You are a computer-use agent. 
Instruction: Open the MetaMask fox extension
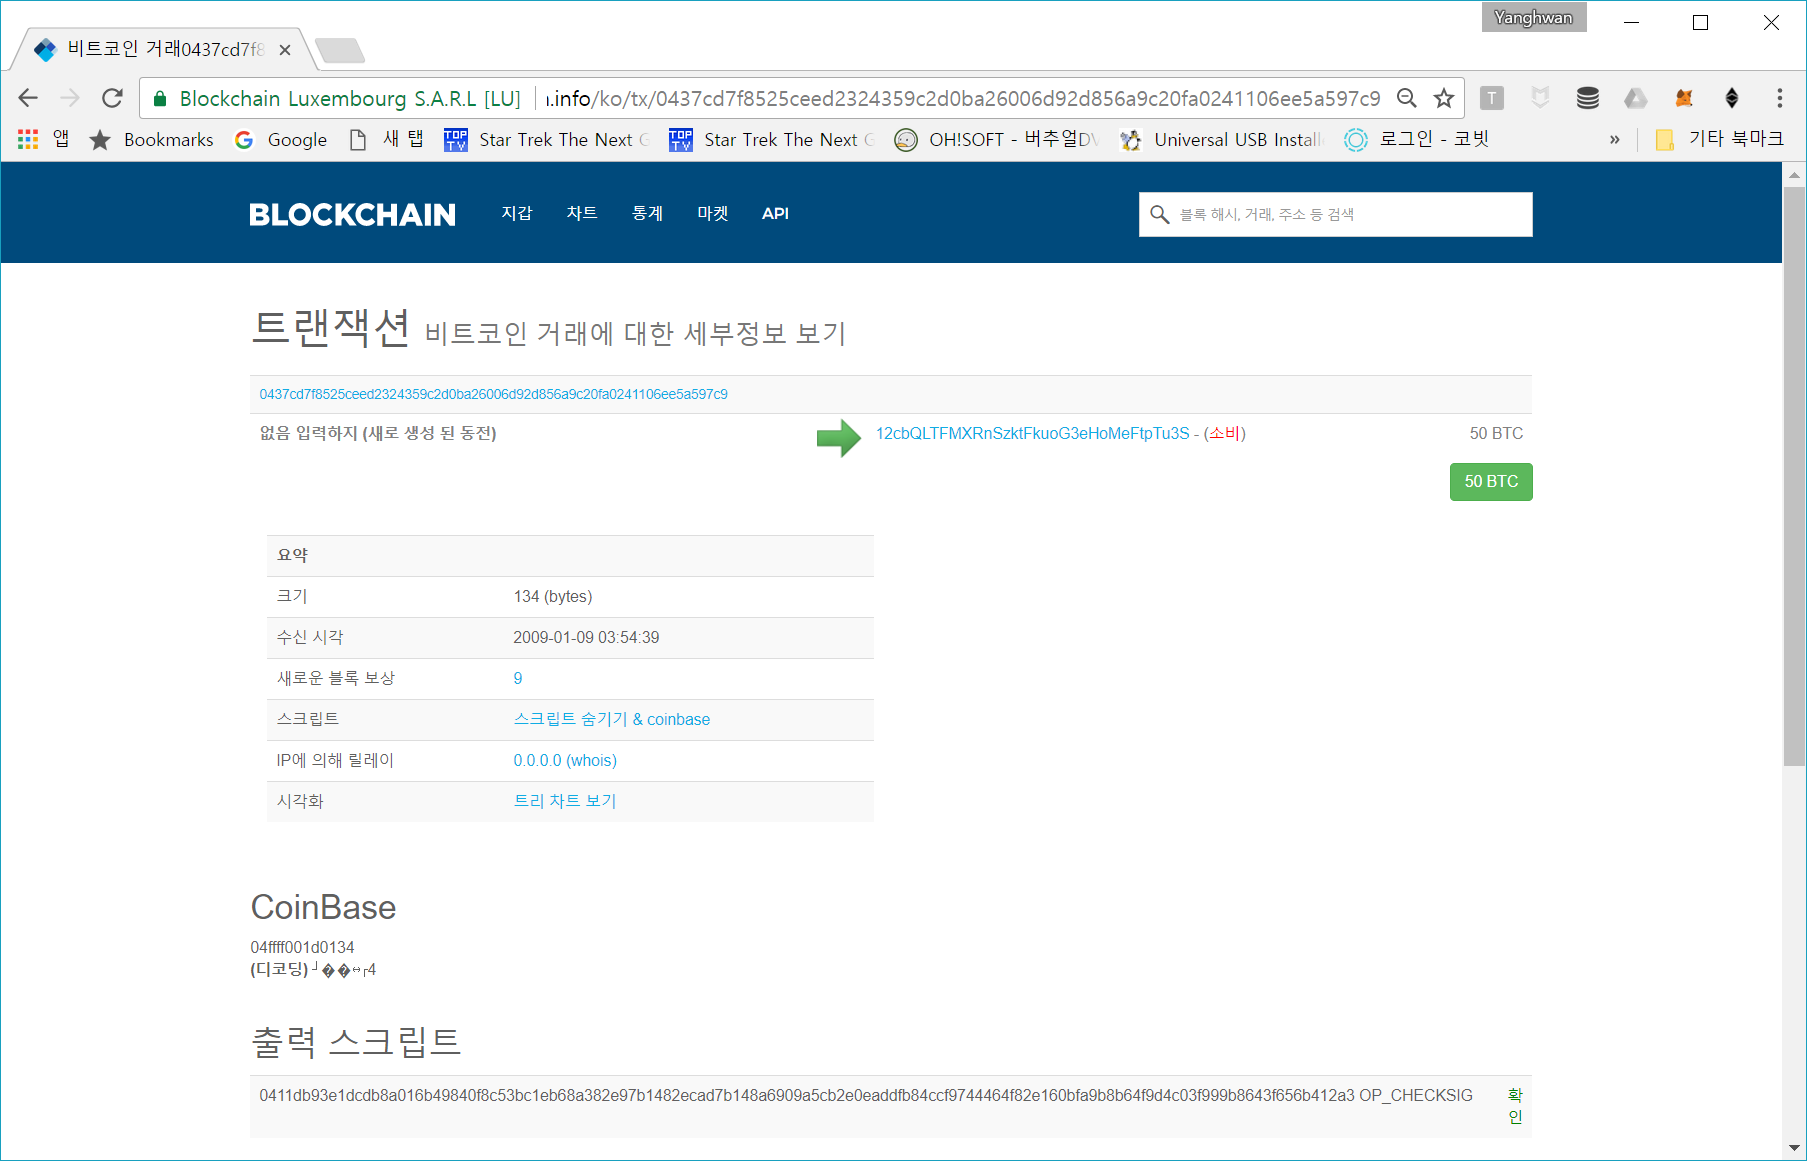tap(1684, 98)
